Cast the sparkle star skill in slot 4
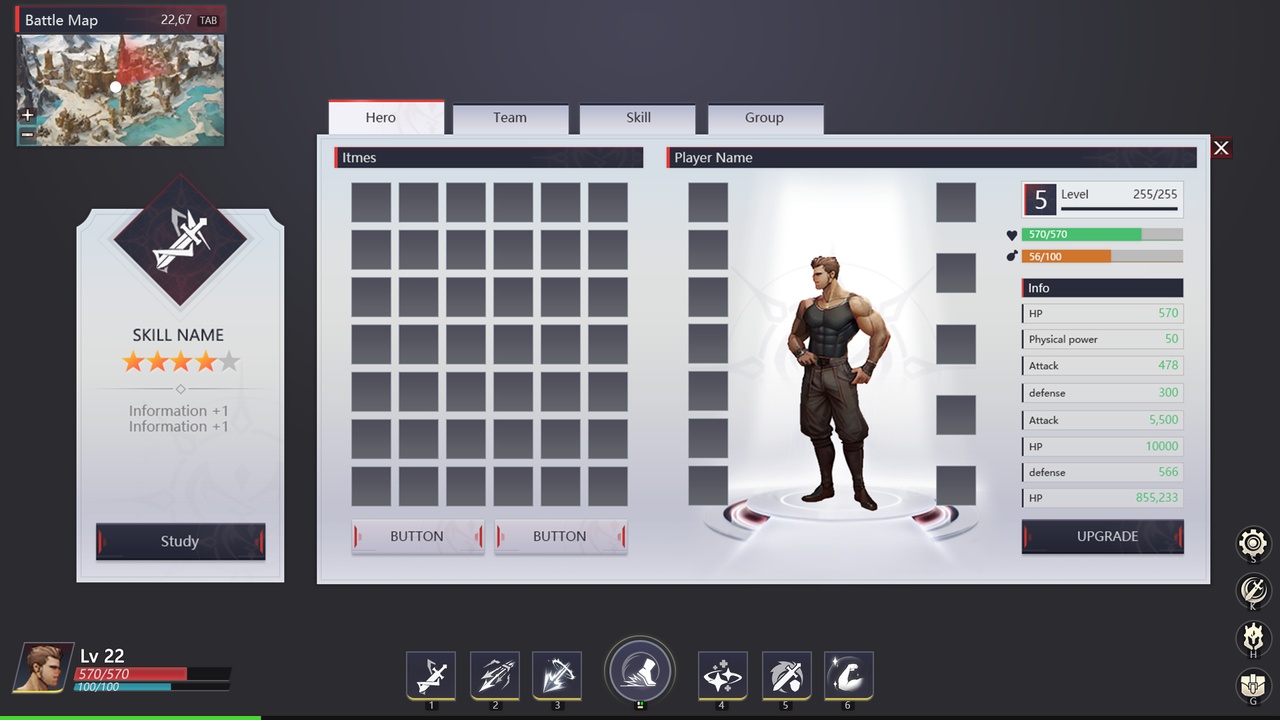 coord(722,675)
